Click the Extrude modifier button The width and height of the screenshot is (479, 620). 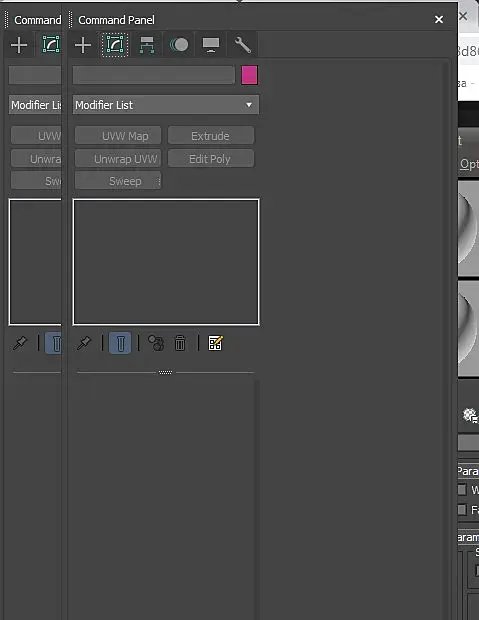coord(211,136)
